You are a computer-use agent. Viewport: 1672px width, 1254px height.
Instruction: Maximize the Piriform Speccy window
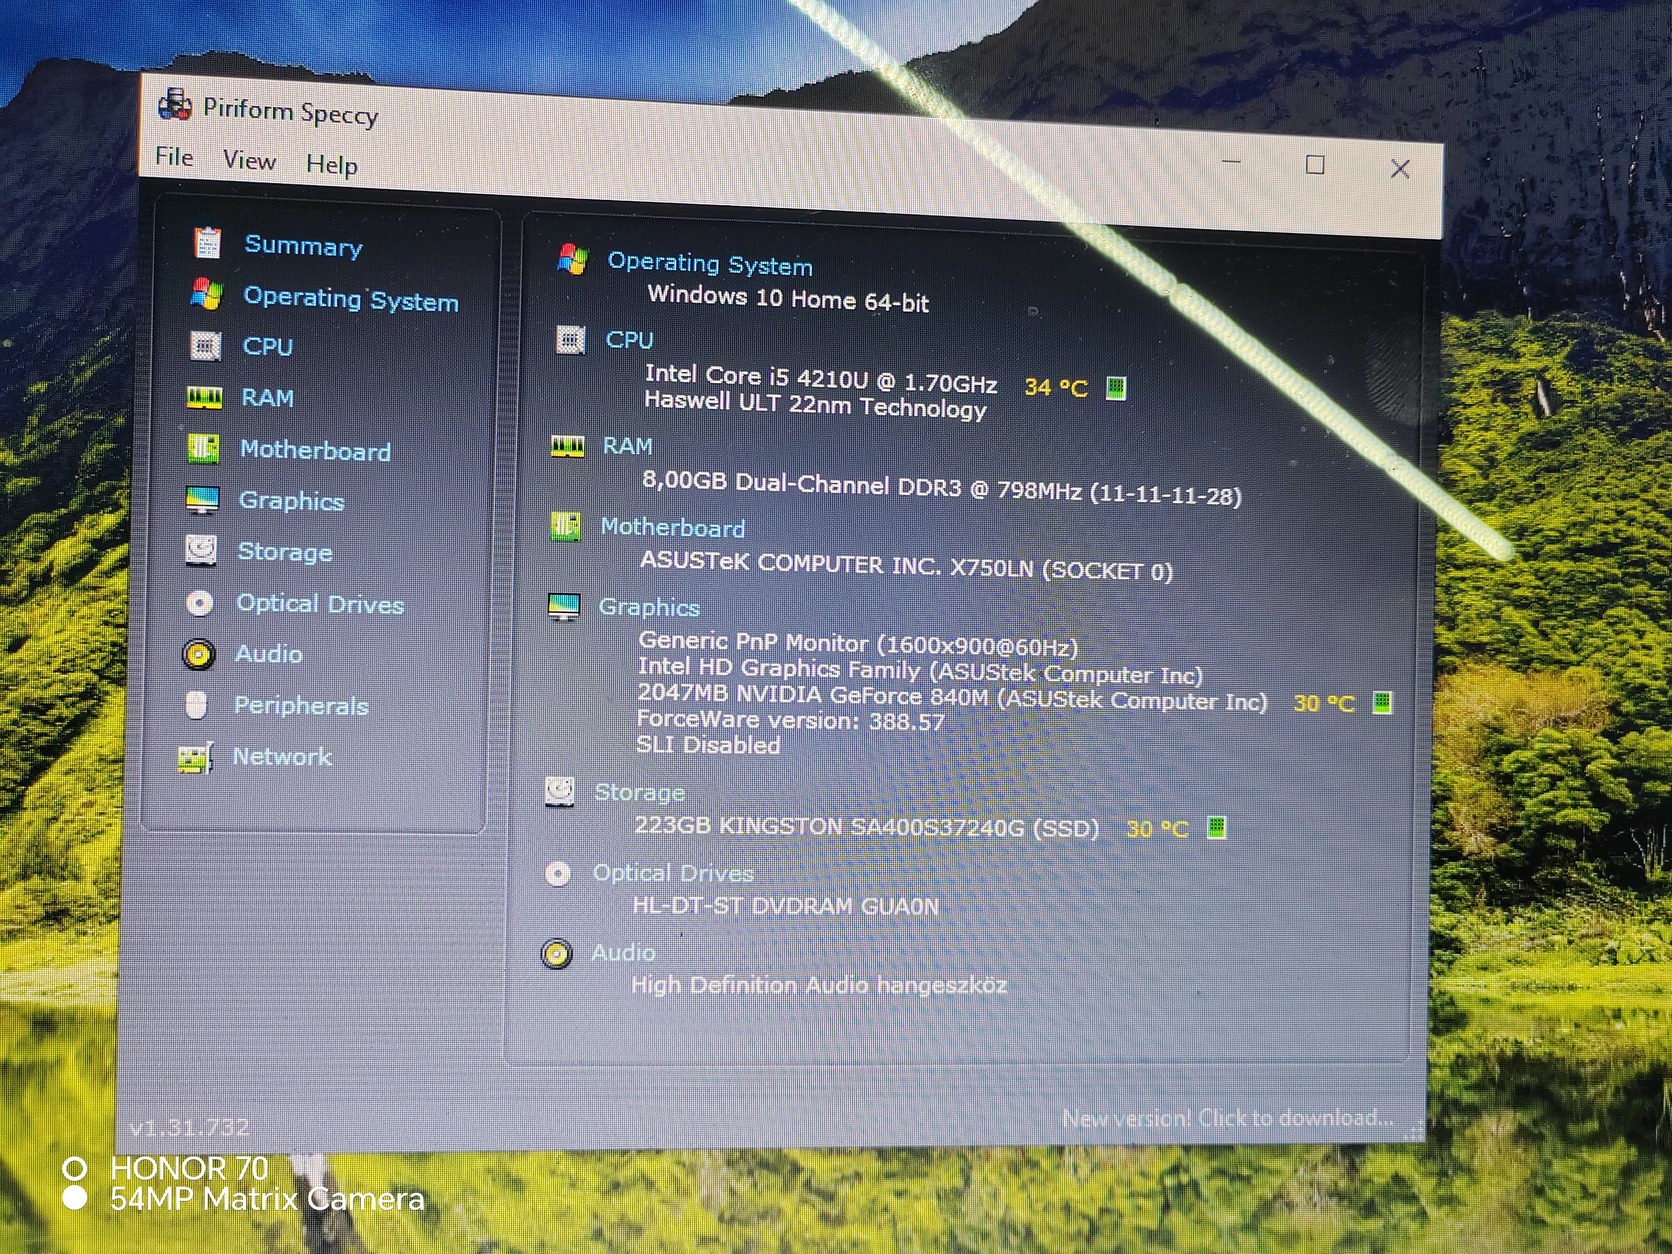pos(1315,165)
